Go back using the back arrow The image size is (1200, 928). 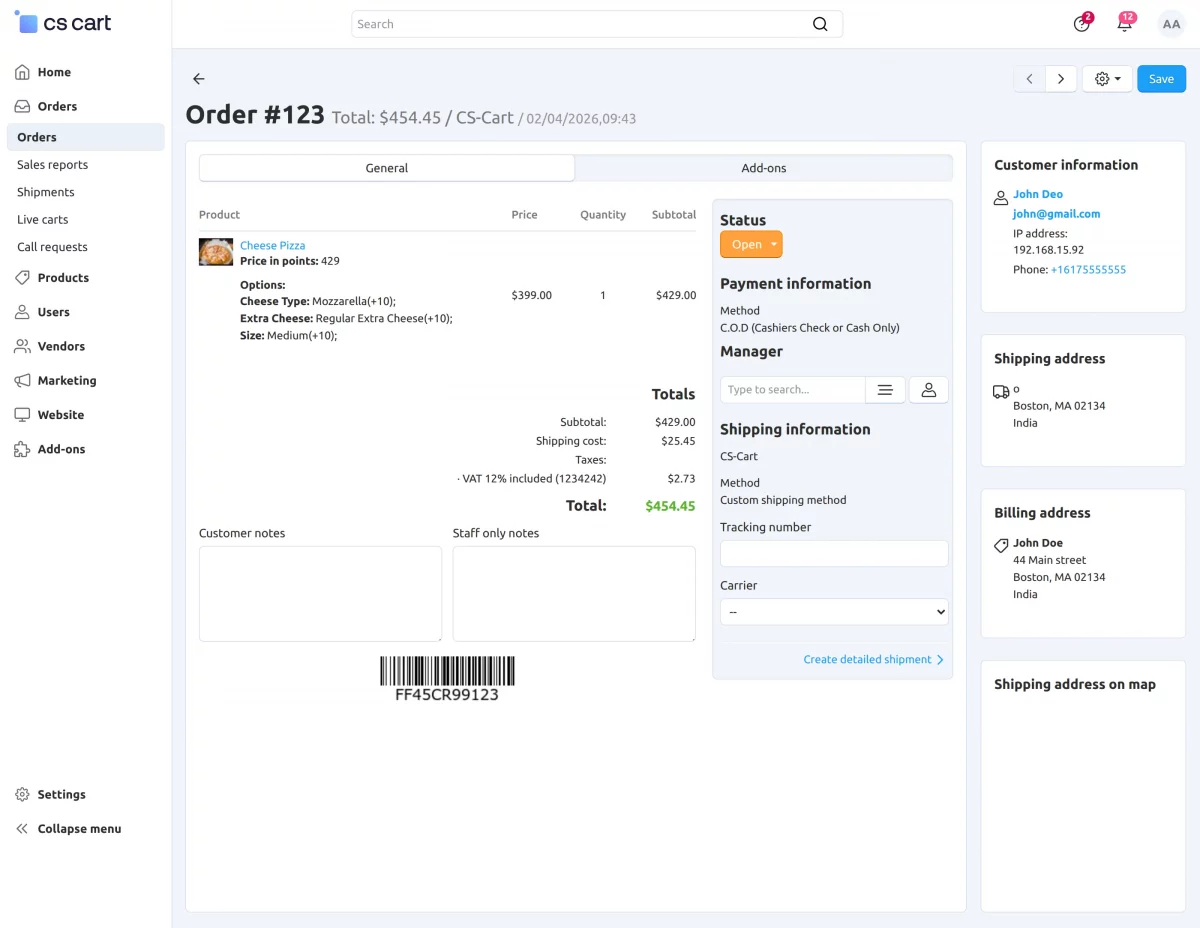tap(198, 78)
